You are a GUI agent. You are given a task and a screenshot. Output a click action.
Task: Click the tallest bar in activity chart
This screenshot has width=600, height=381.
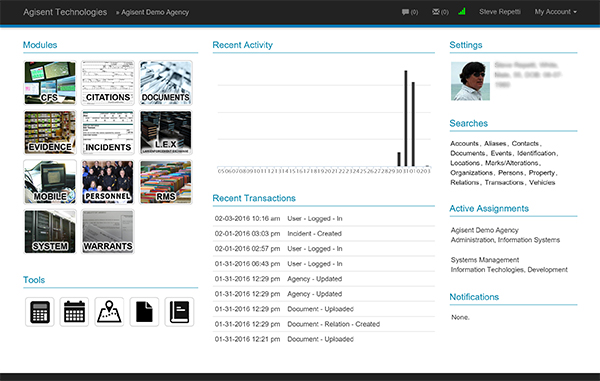406,118
